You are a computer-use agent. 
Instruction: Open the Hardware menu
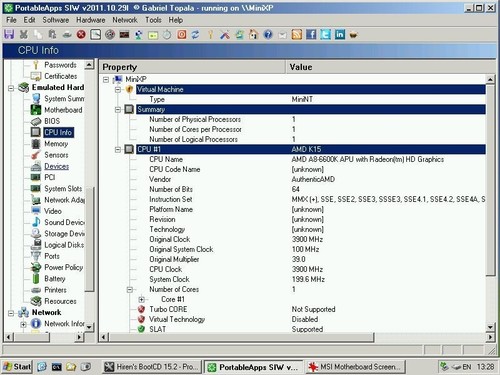pyautogui.click(x=91, y=20)
